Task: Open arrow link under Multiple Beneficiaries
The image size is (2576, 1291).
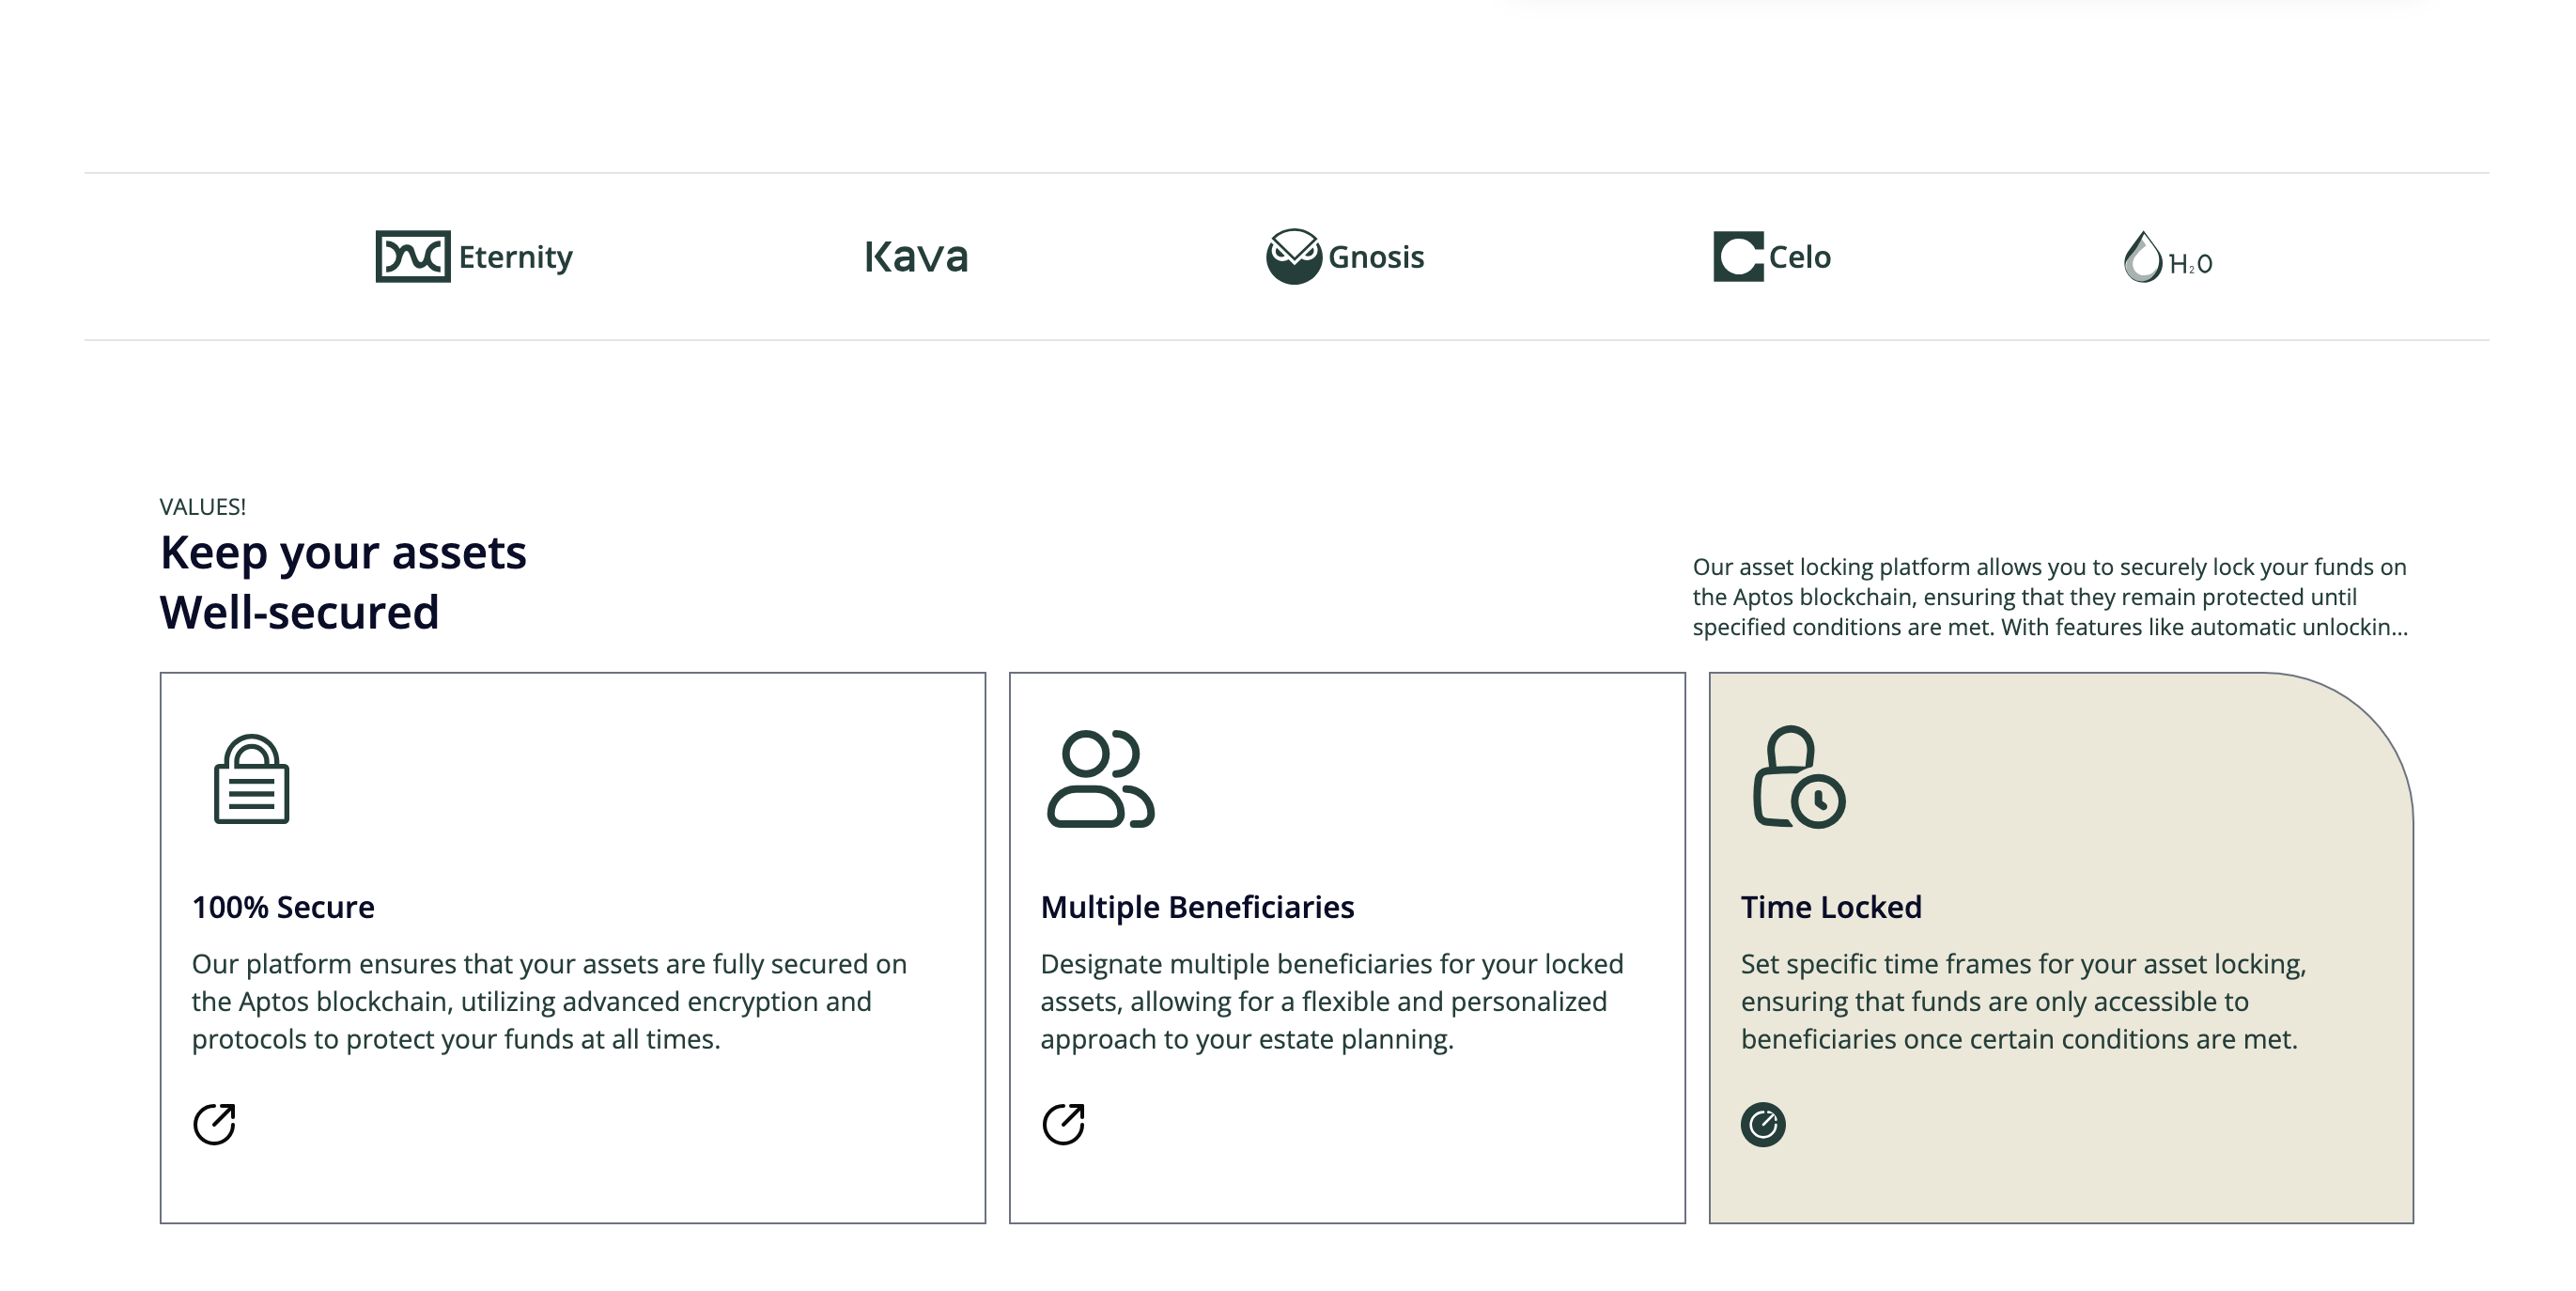Action: [x=1063, y=1124]
